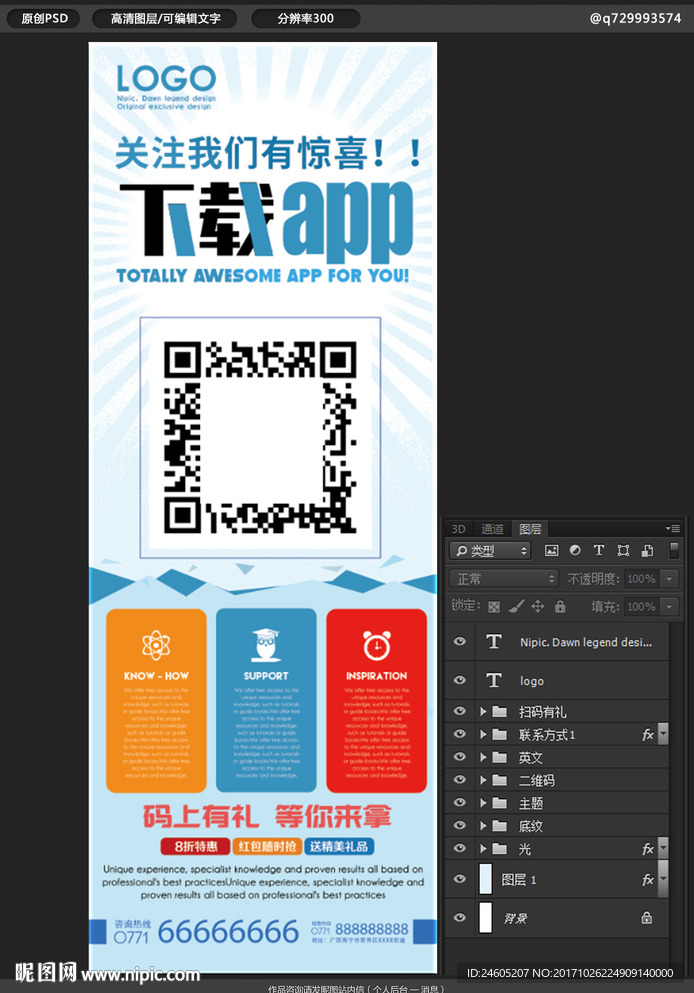The height and width of the screenshot is (993, 694).
Task: Click the fx icon on 联系方式1 group
Action: [x=647, y=735]
